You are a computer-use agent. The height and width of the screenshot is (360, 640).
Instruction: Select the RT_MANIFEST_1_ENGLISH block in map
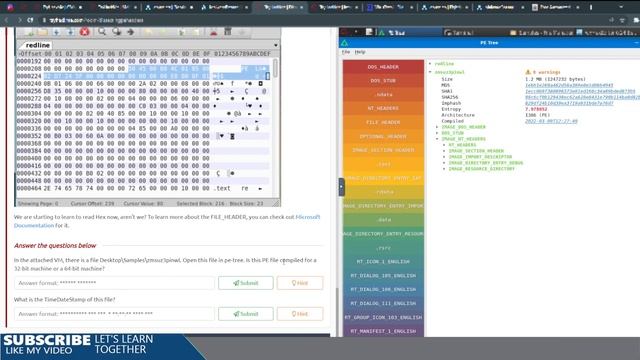coord(383,331)
